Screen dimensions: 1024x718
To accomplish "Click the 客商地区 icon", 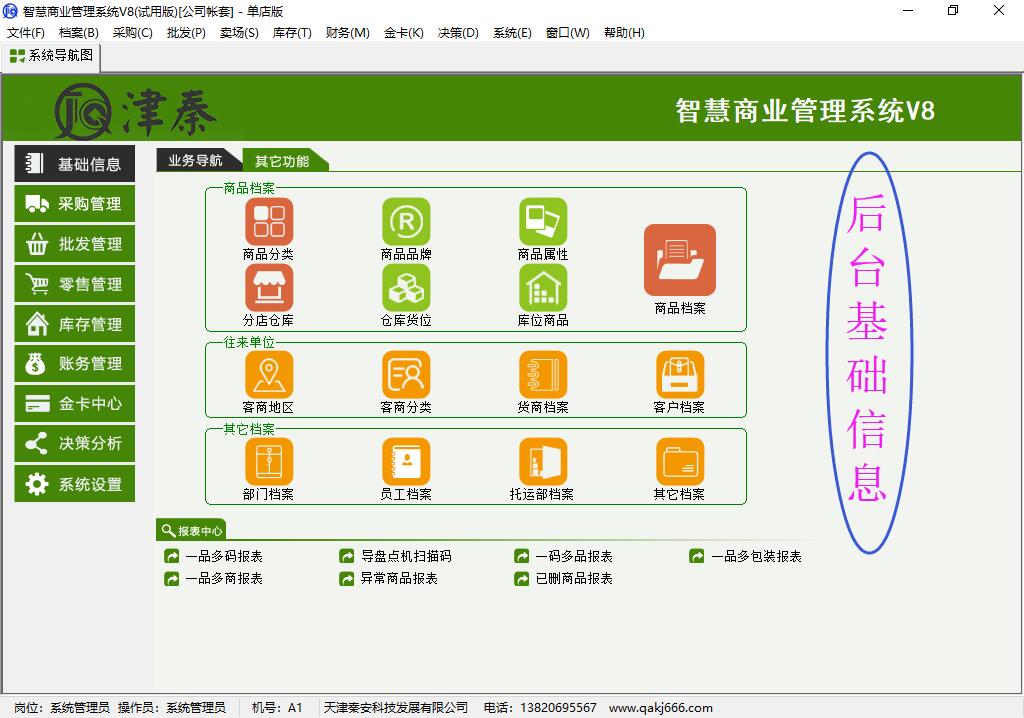I will coord(268,375).
